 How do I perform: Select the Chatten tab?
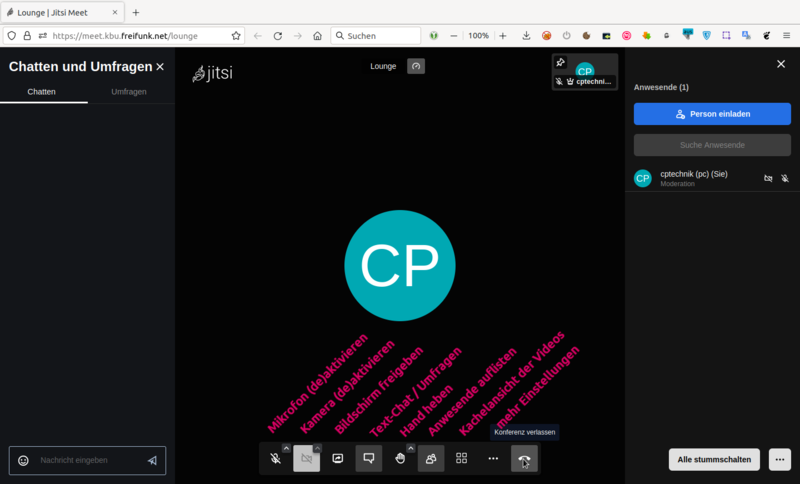(42, 91)
